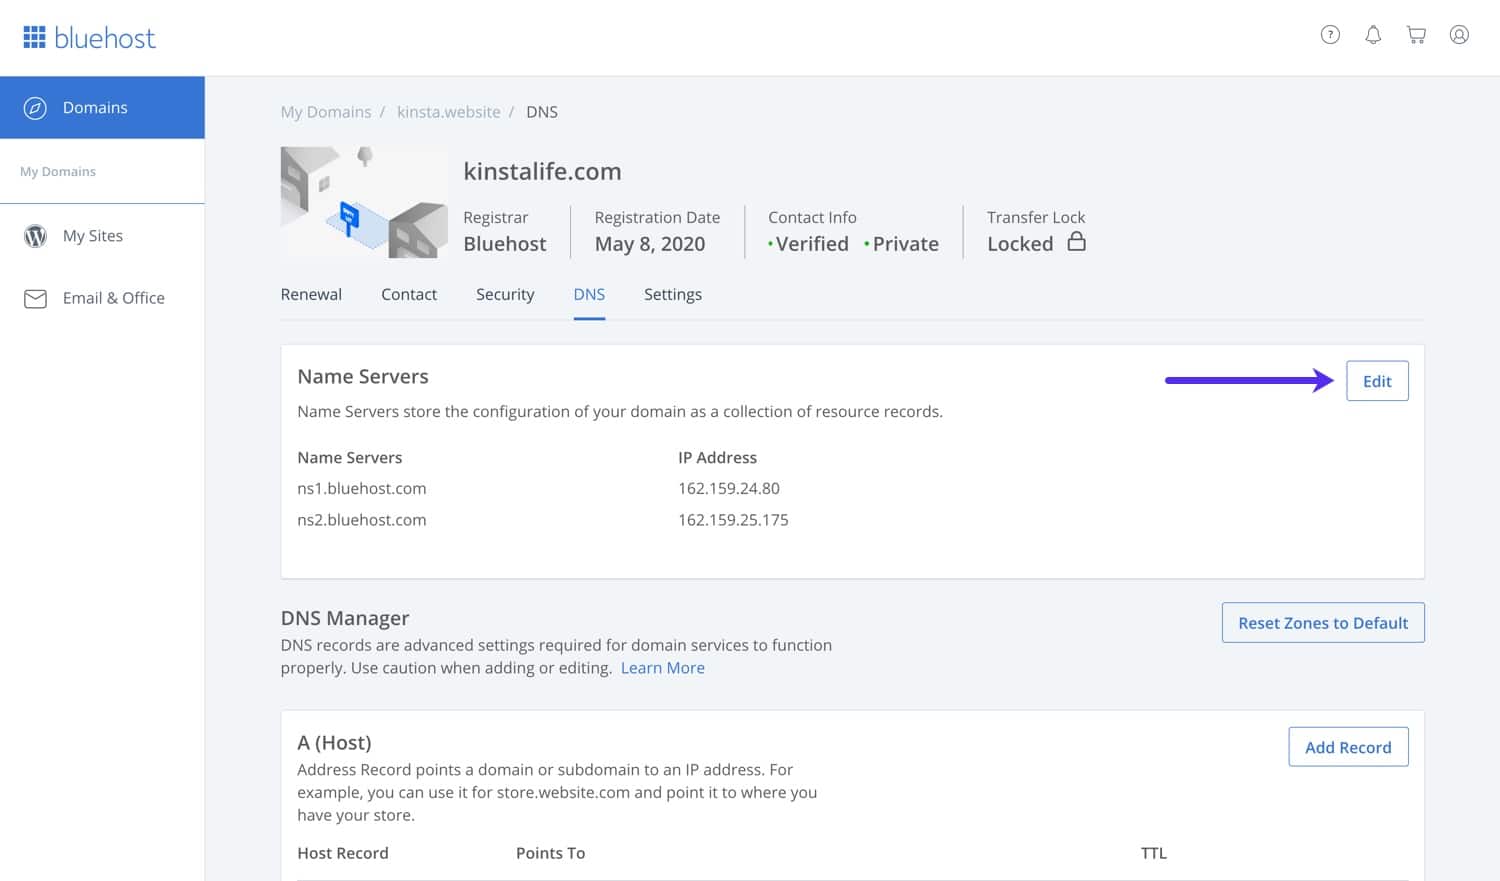Screen dimensions: 1500x881
Task: Add a new A record
Action: (1348, 746)
